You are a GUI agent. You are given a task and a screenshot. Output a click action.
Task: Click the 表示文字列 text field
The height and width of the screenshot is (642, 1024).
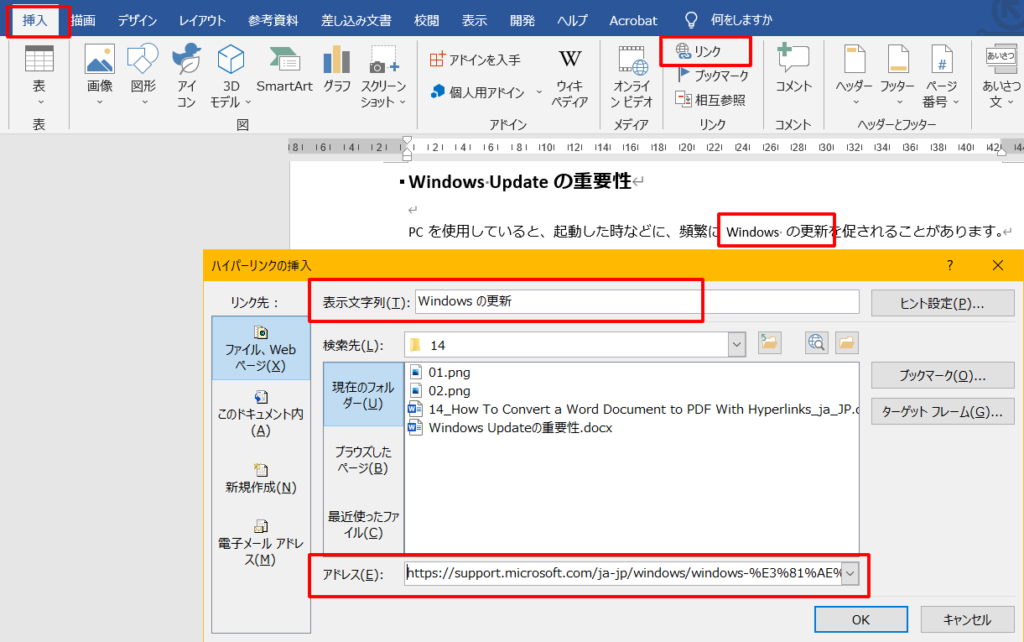637,301
